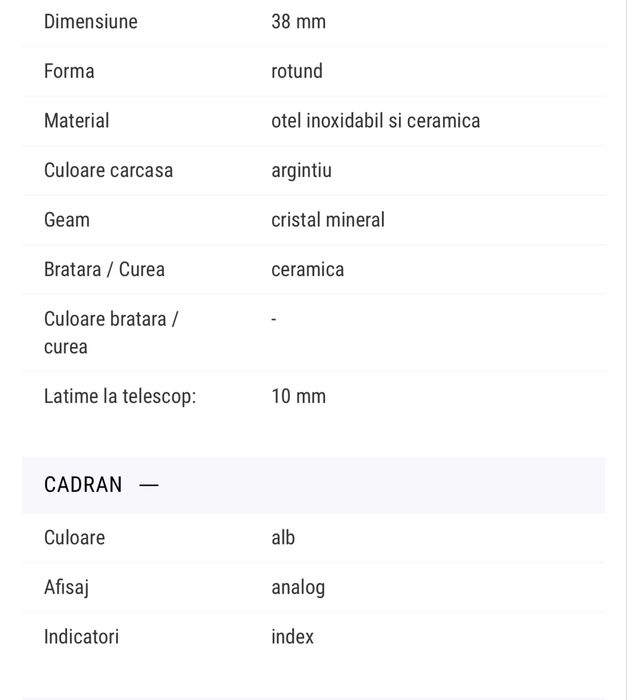Image resolution: width=627 pixels, height=700 pixels.
Task: Click the otel inoxidabil si ceramica value
Action: click(x=375, y=121)
